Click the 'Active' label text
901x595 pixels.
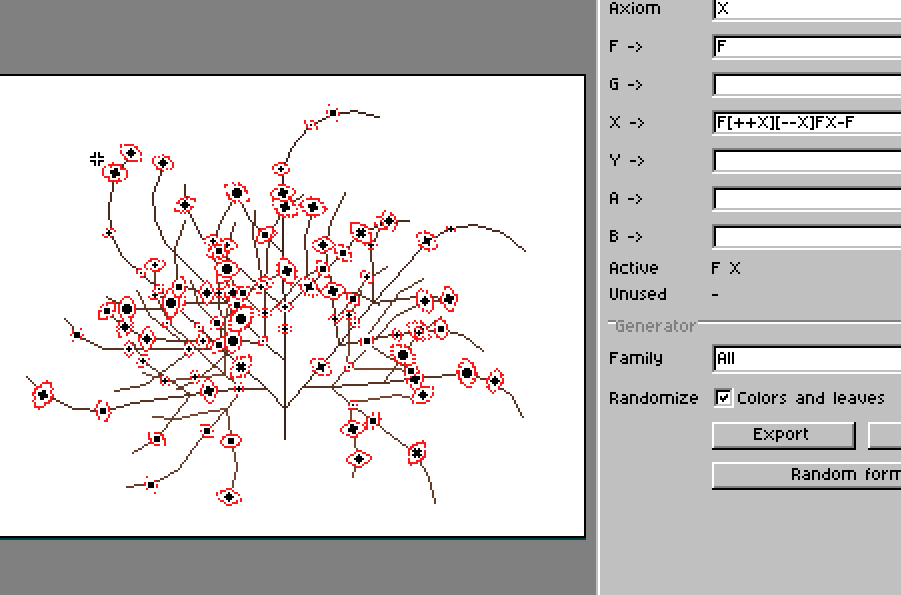pyautogui.click(x=633, y=268)
